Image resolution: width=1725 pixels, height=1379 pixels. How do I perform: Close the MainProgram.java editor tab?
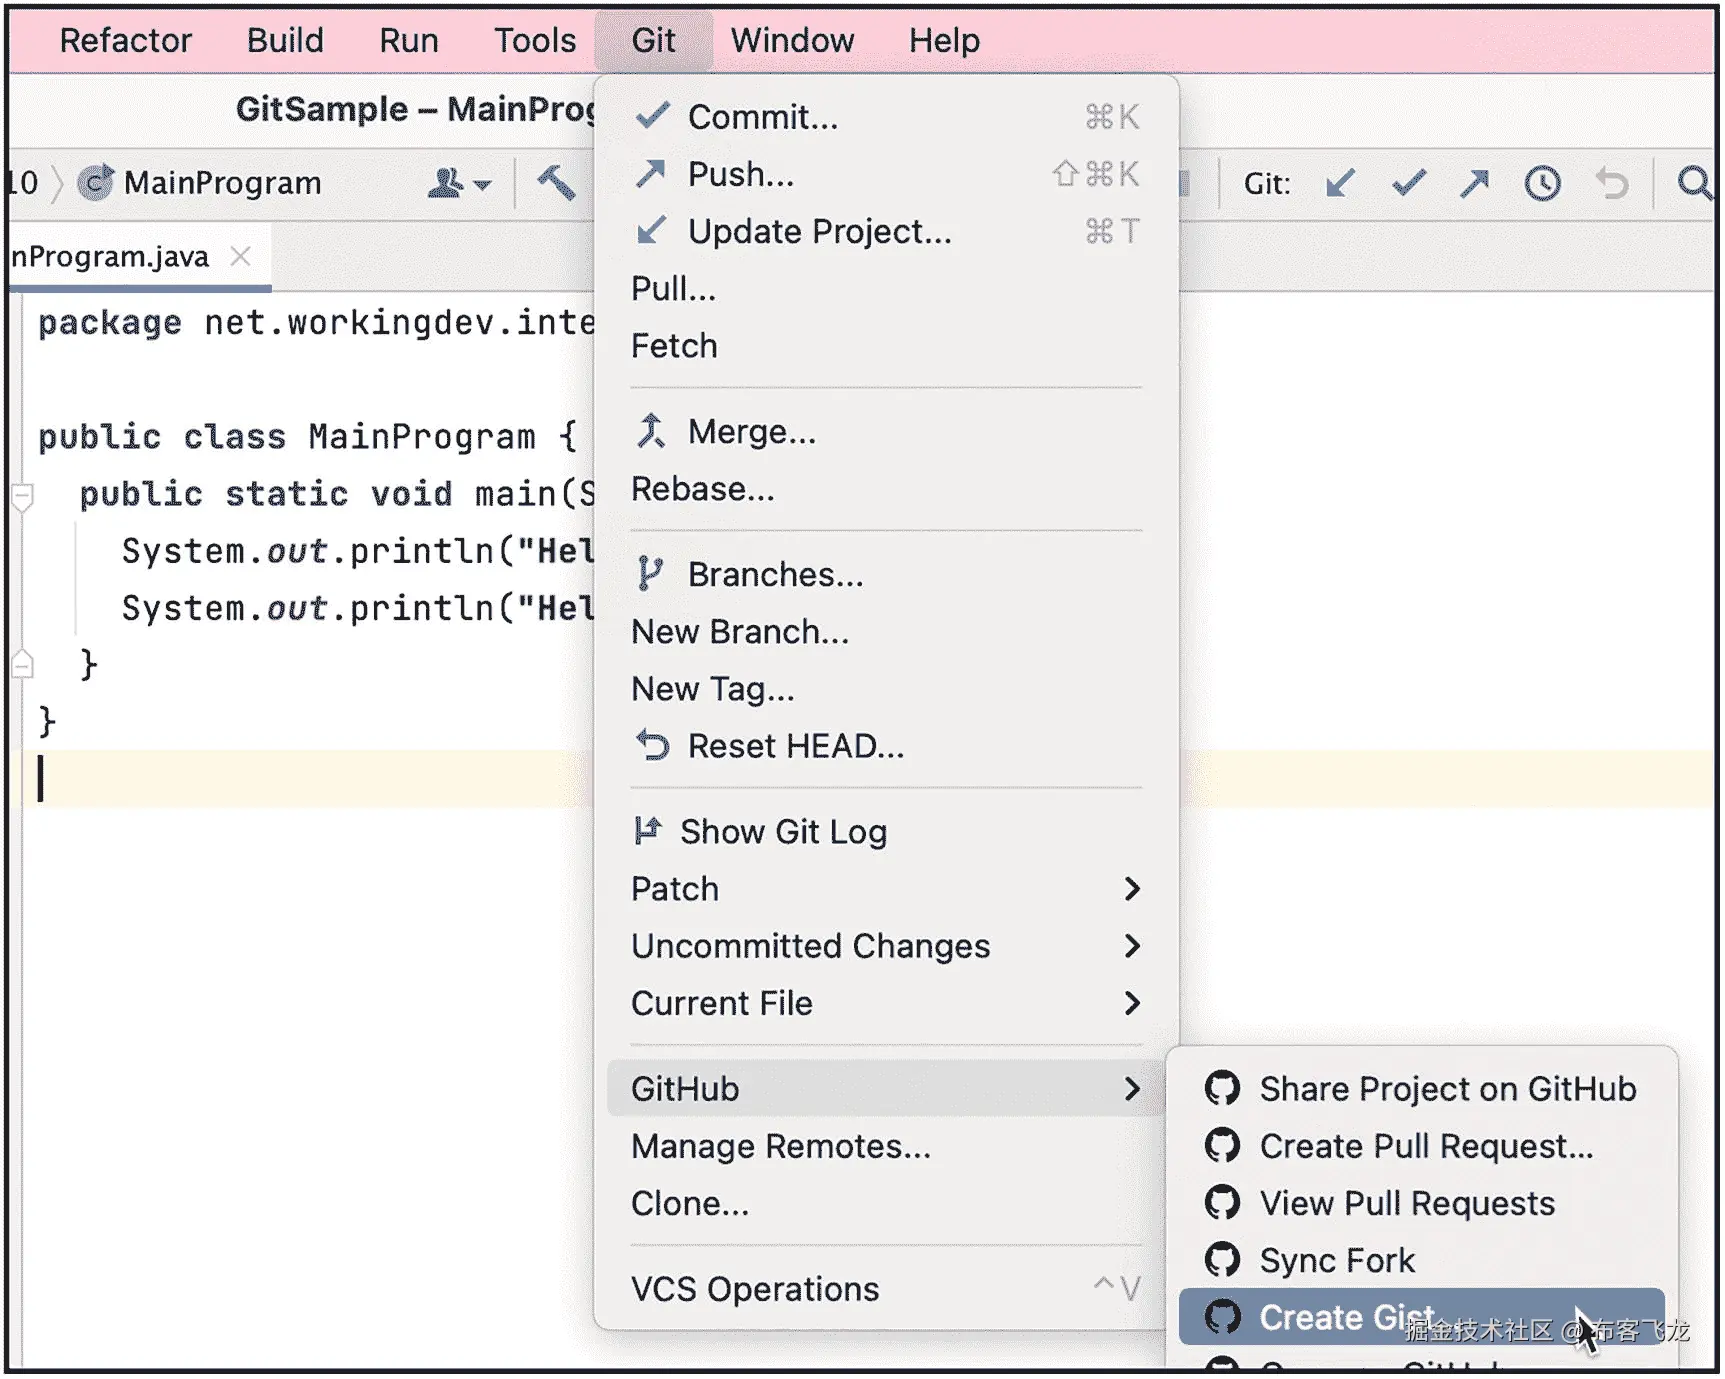pyautogui.click(x=240, y=257)
